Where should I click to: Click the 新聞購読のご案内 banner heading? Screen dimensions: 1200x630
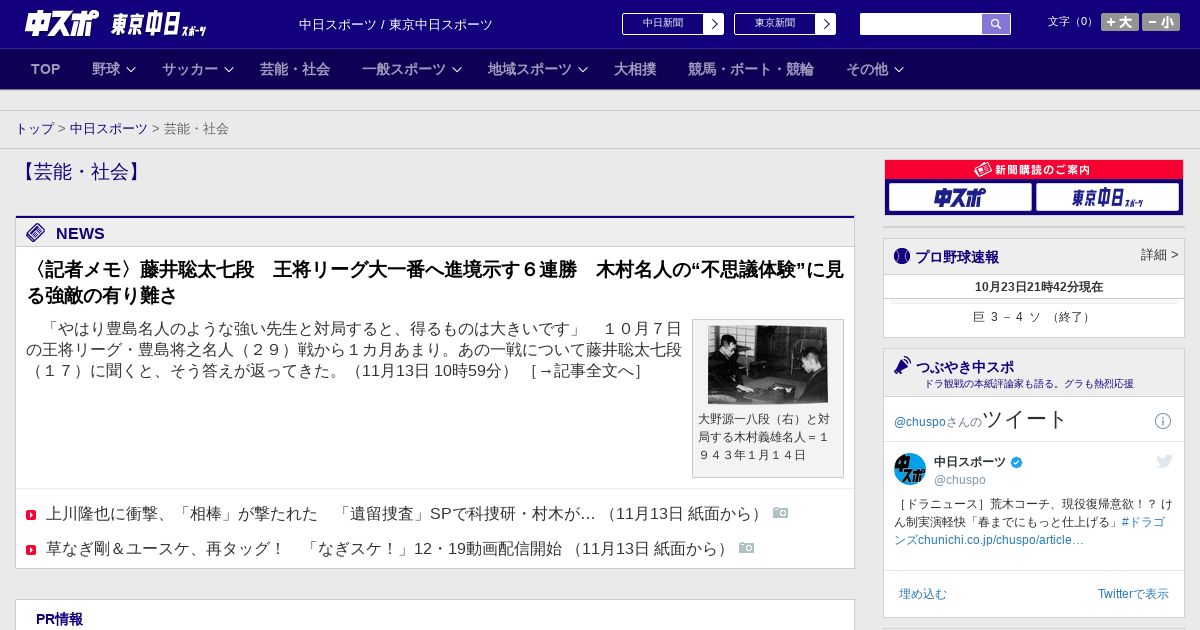(x=1034, y=170)
